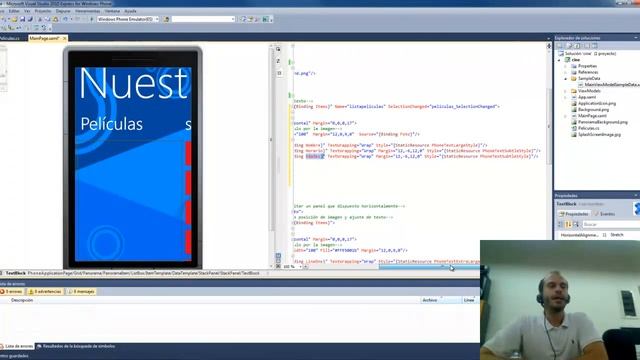Image resolution: width=640 pixels, height=360 pixels.
Task: Switch to the MainPage.xaml editor tab
Action: (44, 38)
